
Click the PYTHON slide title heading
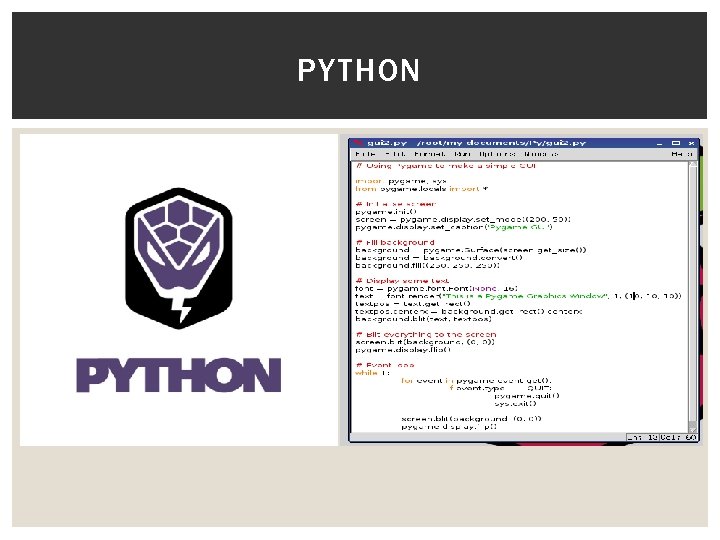point(359,70)
